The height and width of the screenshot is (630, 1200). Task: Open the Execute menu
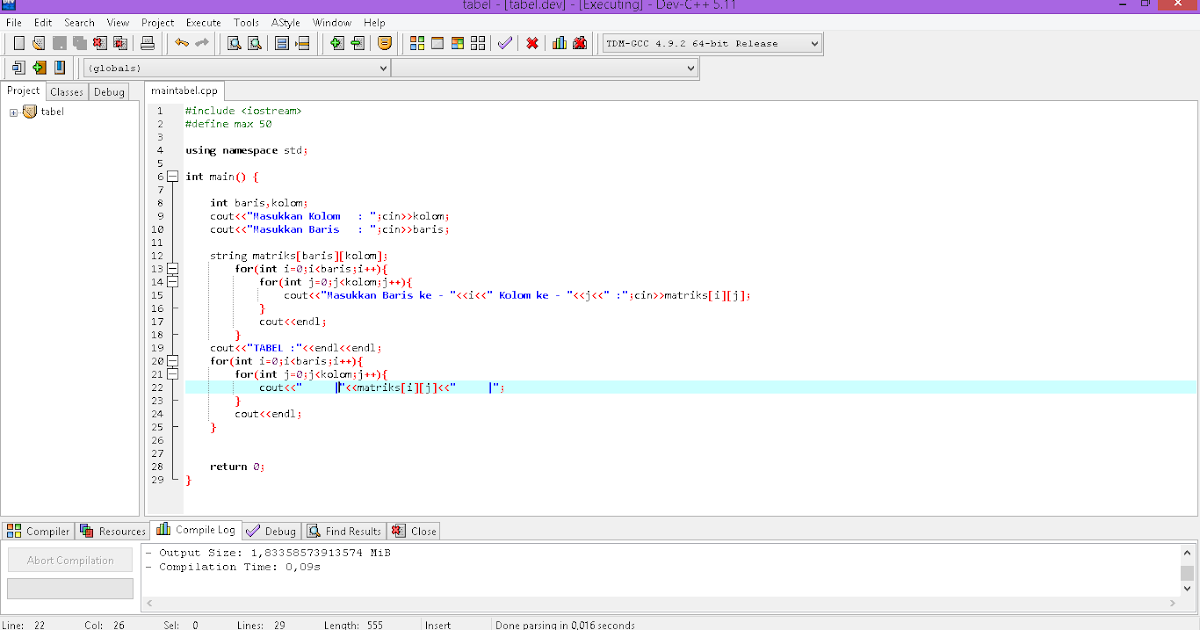203,21
